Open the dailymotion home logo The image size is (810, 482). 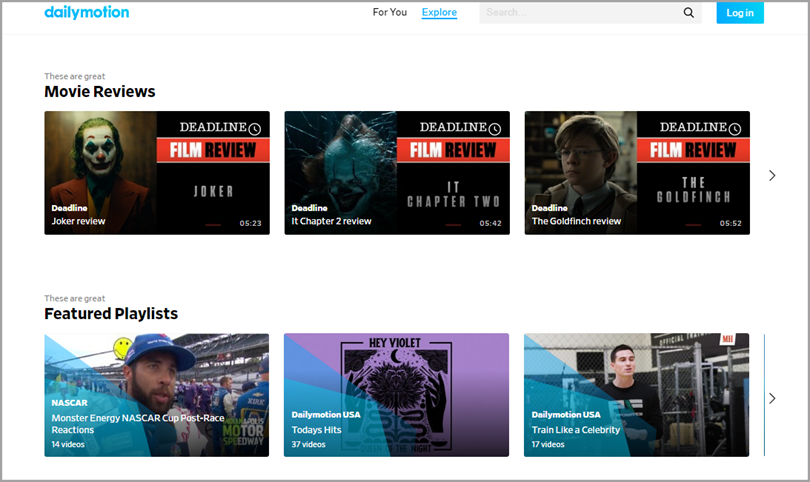click(87, 12)
